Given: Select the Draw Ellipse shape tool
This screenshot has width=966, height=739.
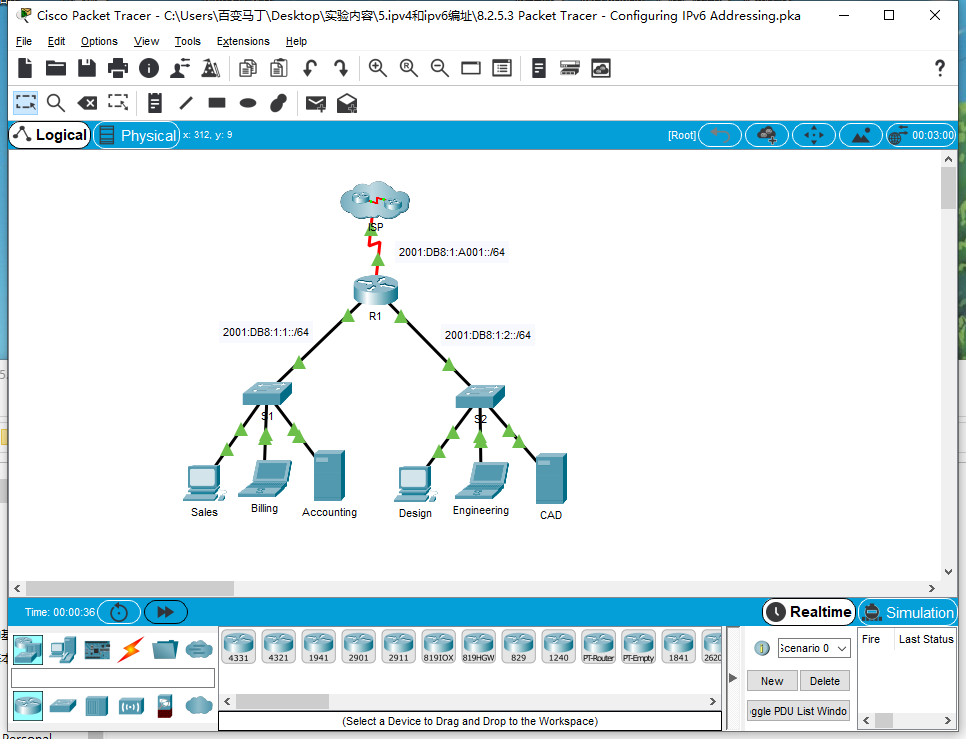Looking at the screenshot, I should [x=249, y=103].
